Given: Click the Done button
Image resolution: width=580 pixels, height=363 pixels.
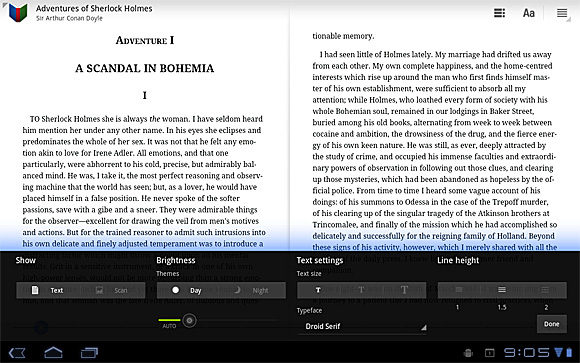Looking at the screenshot, I should pyautogui.click(x=552, y=324).
